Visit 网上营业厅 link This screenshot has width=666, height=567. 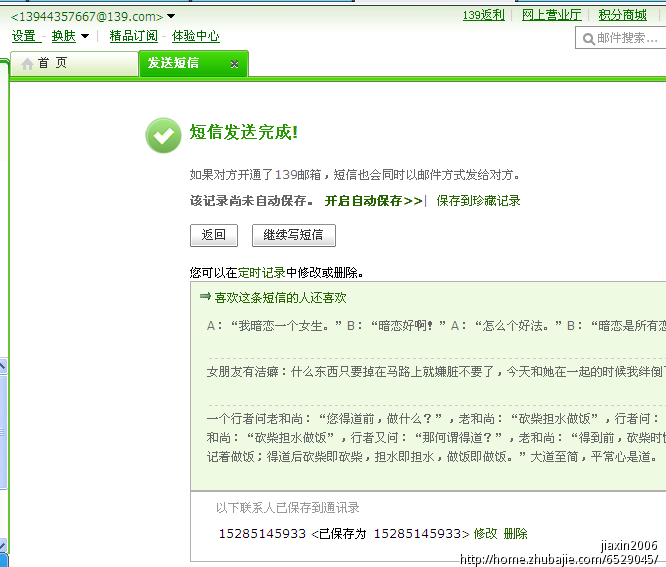[551, 15]
